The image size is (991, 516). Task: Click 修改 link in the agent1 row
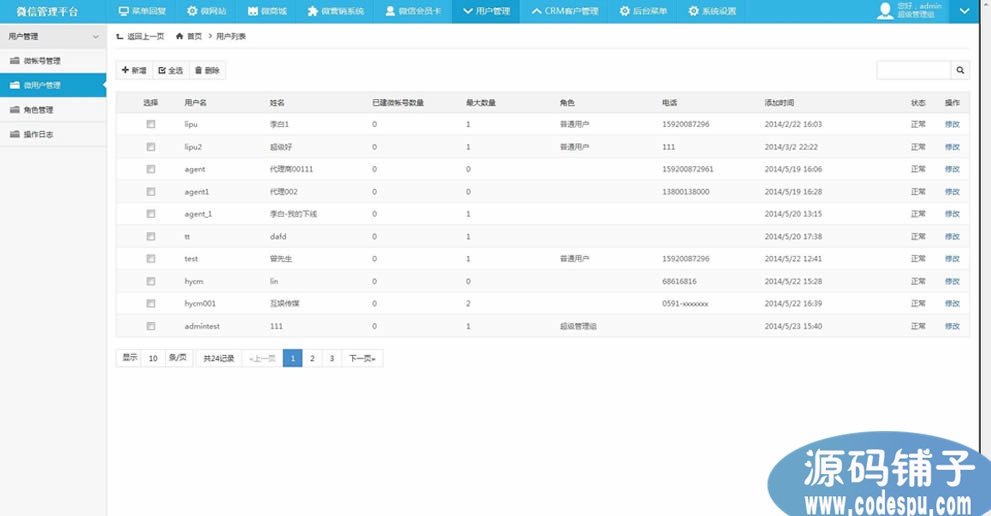pos(952,192)
